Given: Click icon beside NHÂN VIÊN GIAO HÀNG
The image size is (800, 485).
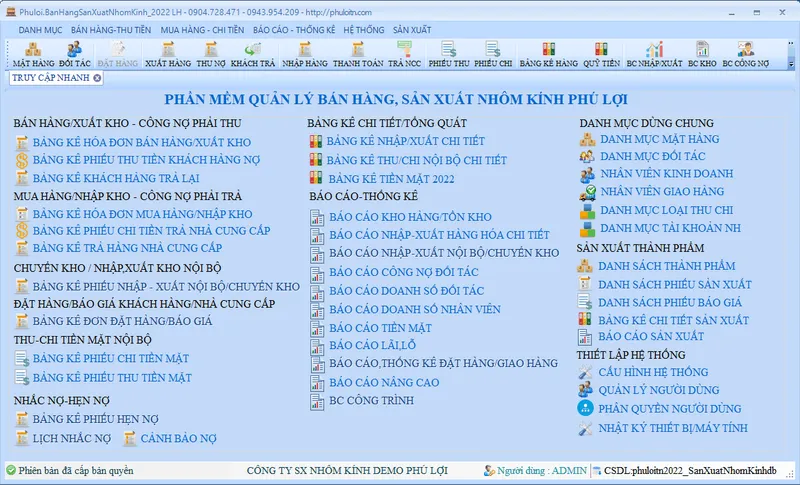Looking at the screenshot, I should [x=587, y=192].
